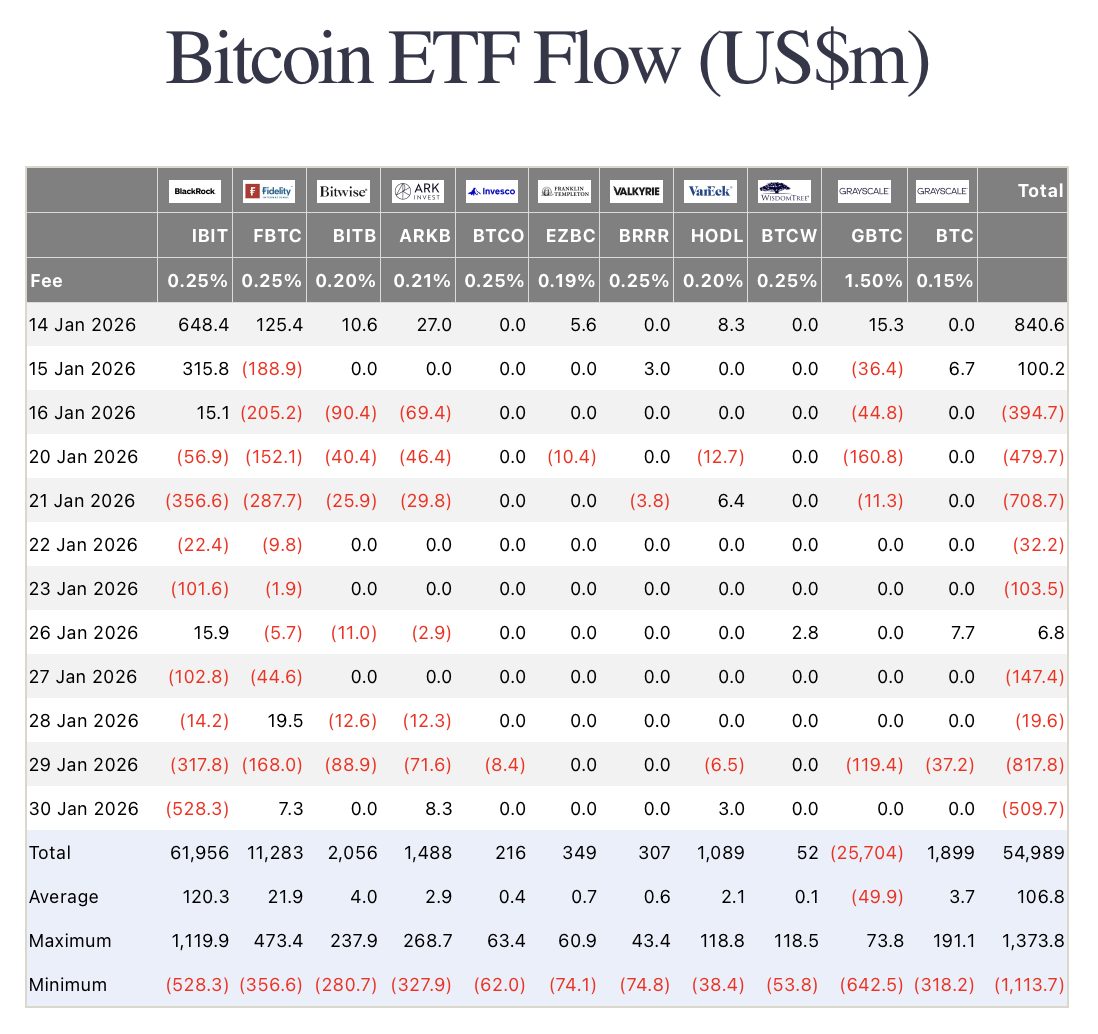Click the WisdomTree logo icon
The width and height of the screenshot is (1098, 1034).
[784, 191]
